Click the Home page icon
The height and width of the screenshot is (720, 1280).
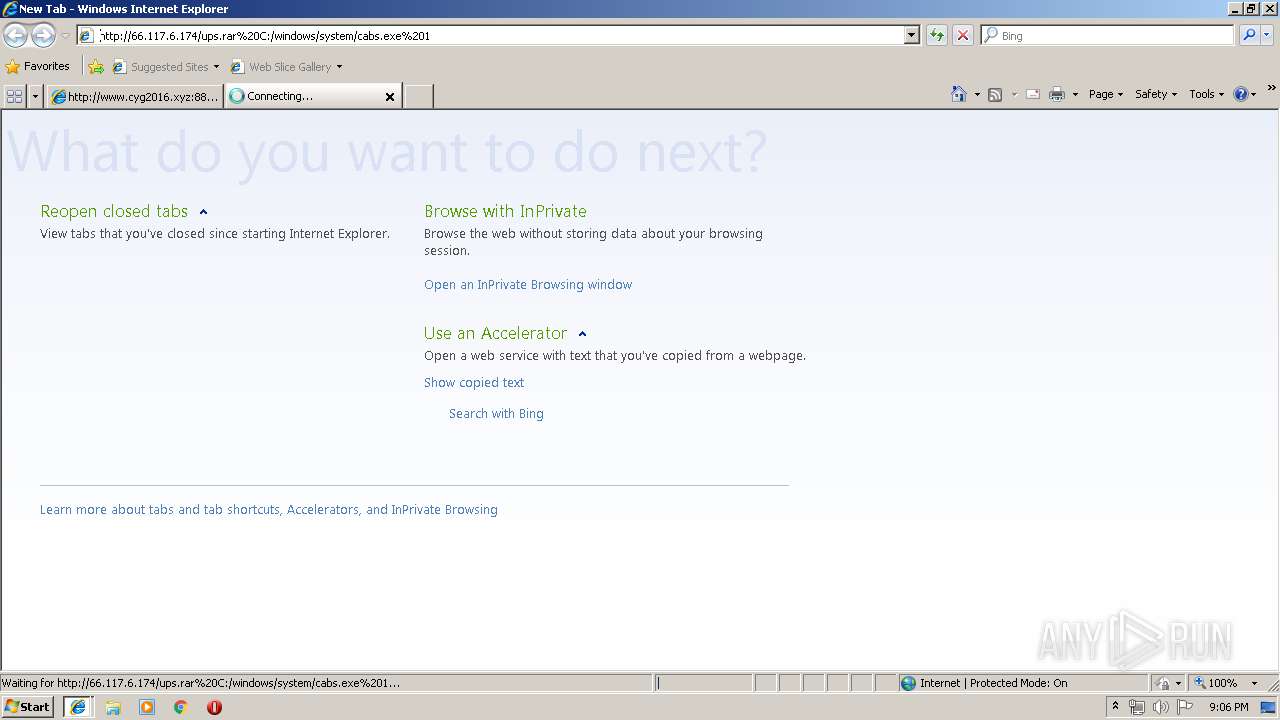coord(959,94)
